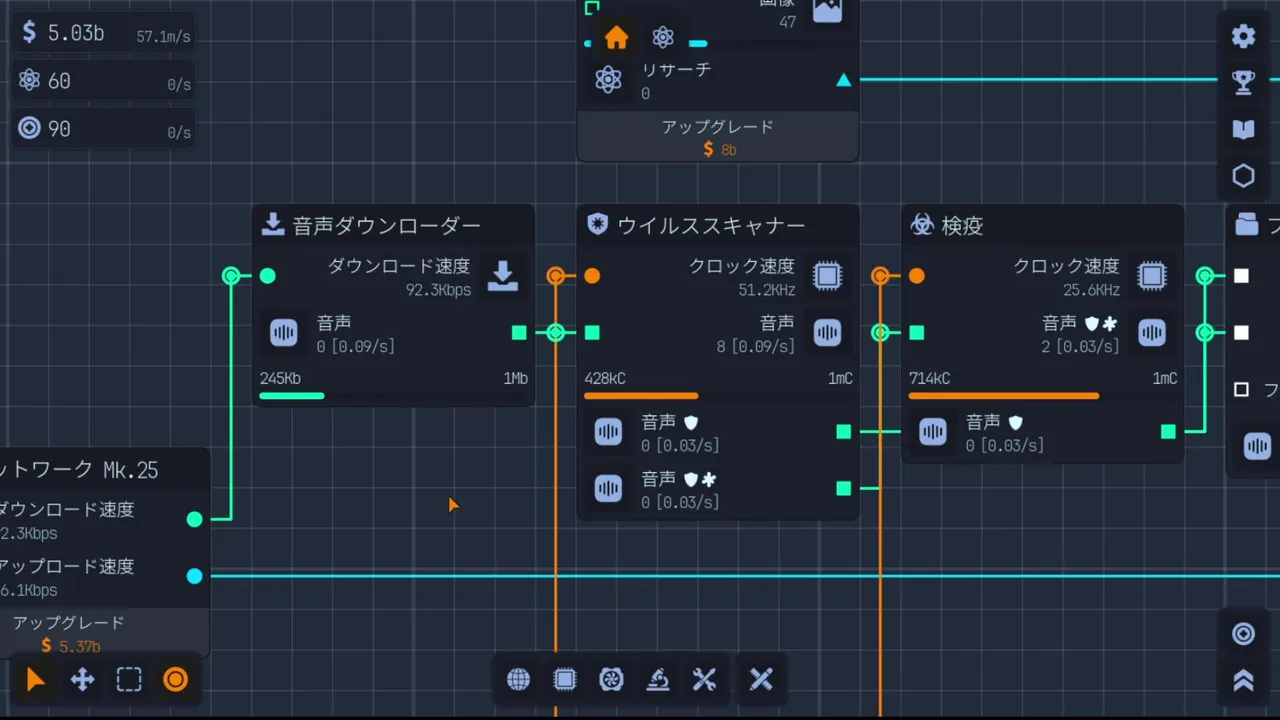Screen dimensions: 1280x720
Task: Select the dashed rectangle selection tool
Action: [129, 680]
